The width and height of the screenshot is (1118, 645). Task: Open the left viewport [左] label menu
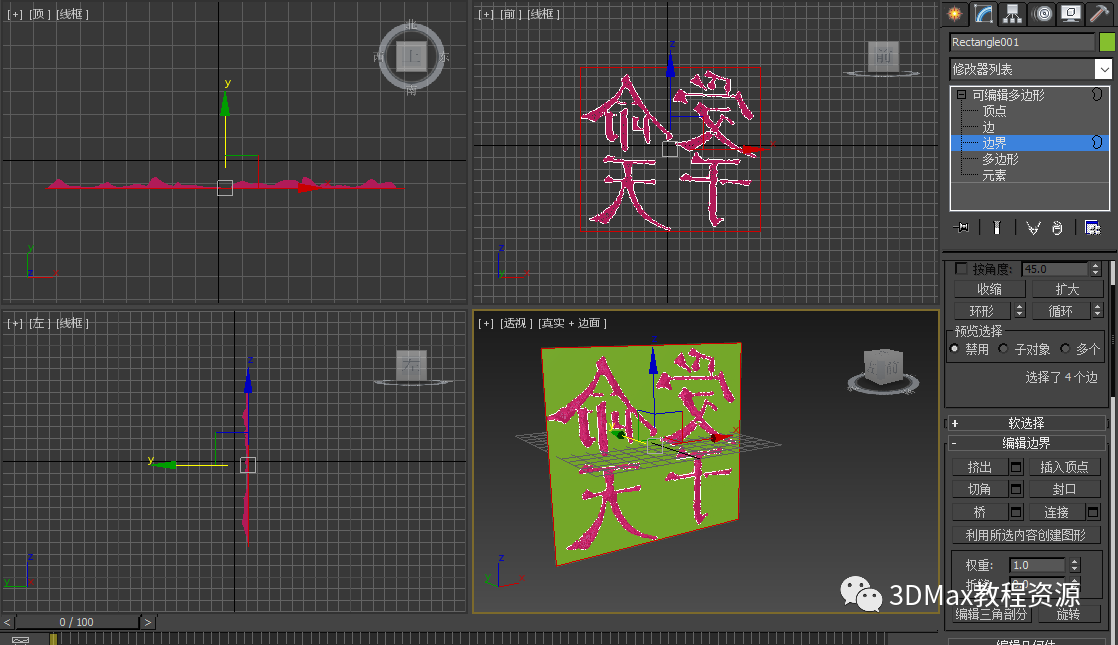(x=37, y=324)
